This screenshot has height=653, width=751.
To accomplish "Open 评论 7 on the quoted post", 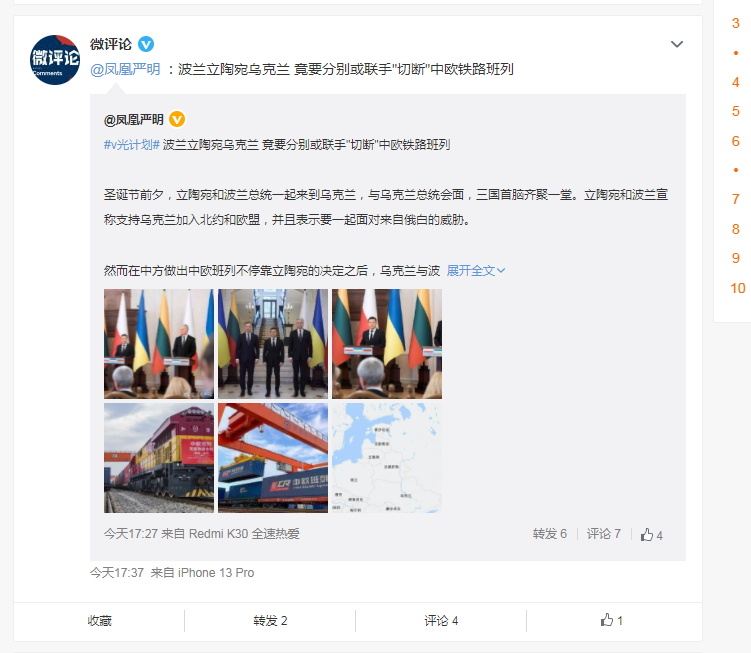I will pyautogui.click(x=603, y=534).
